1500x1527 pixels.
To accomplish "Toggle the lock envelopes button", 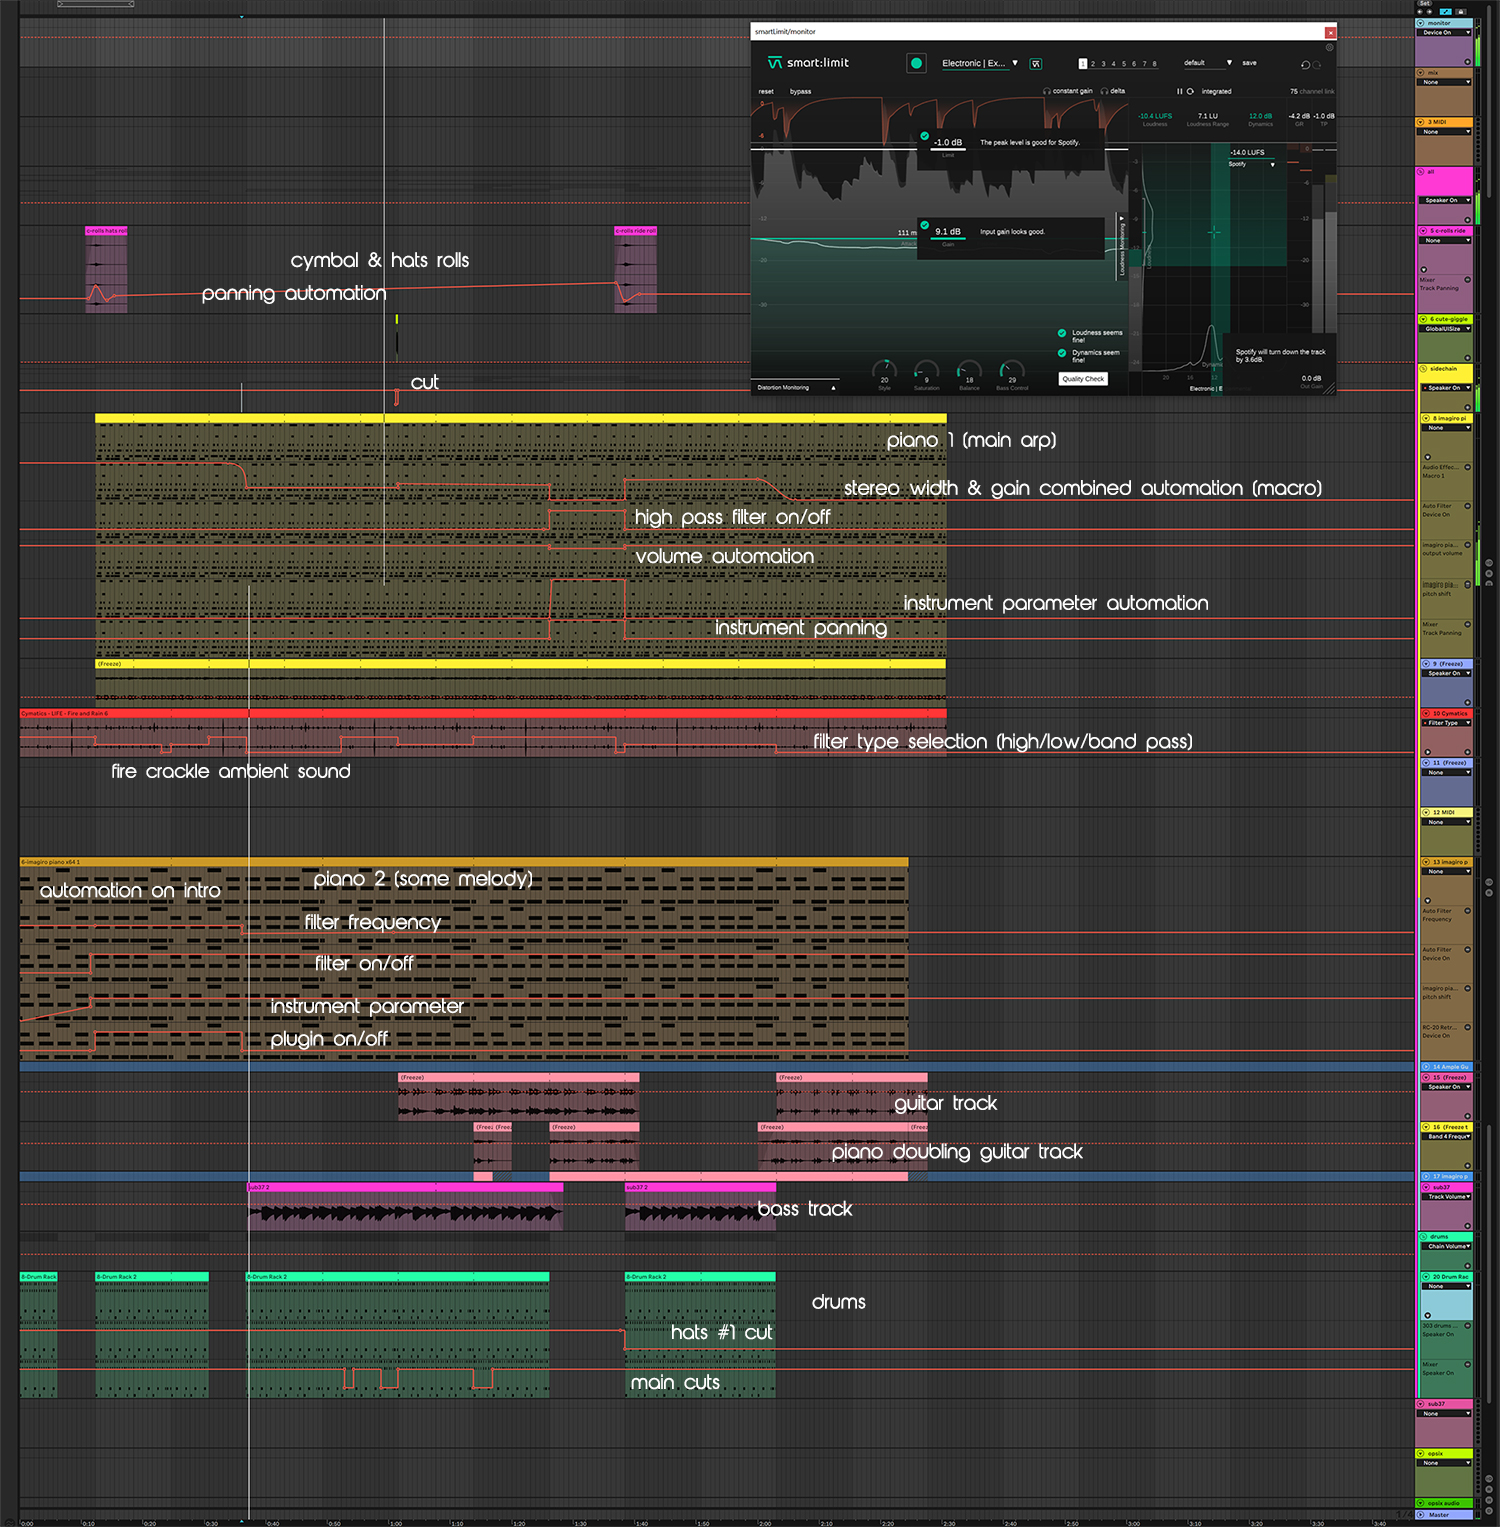I will tap(1460, 12).
